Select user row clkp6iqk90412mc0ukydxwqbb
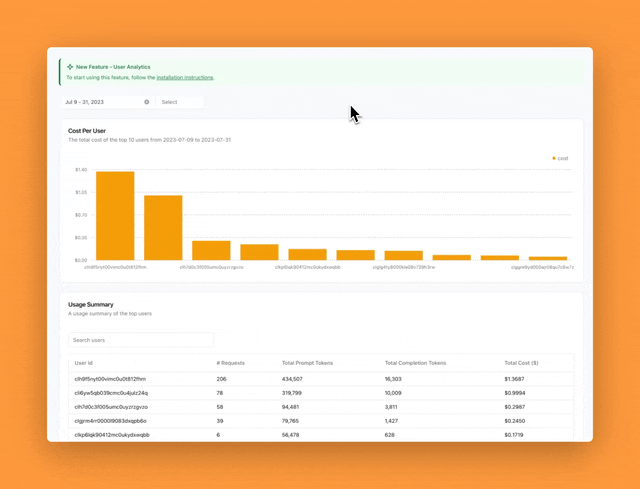 pos(321,435)
